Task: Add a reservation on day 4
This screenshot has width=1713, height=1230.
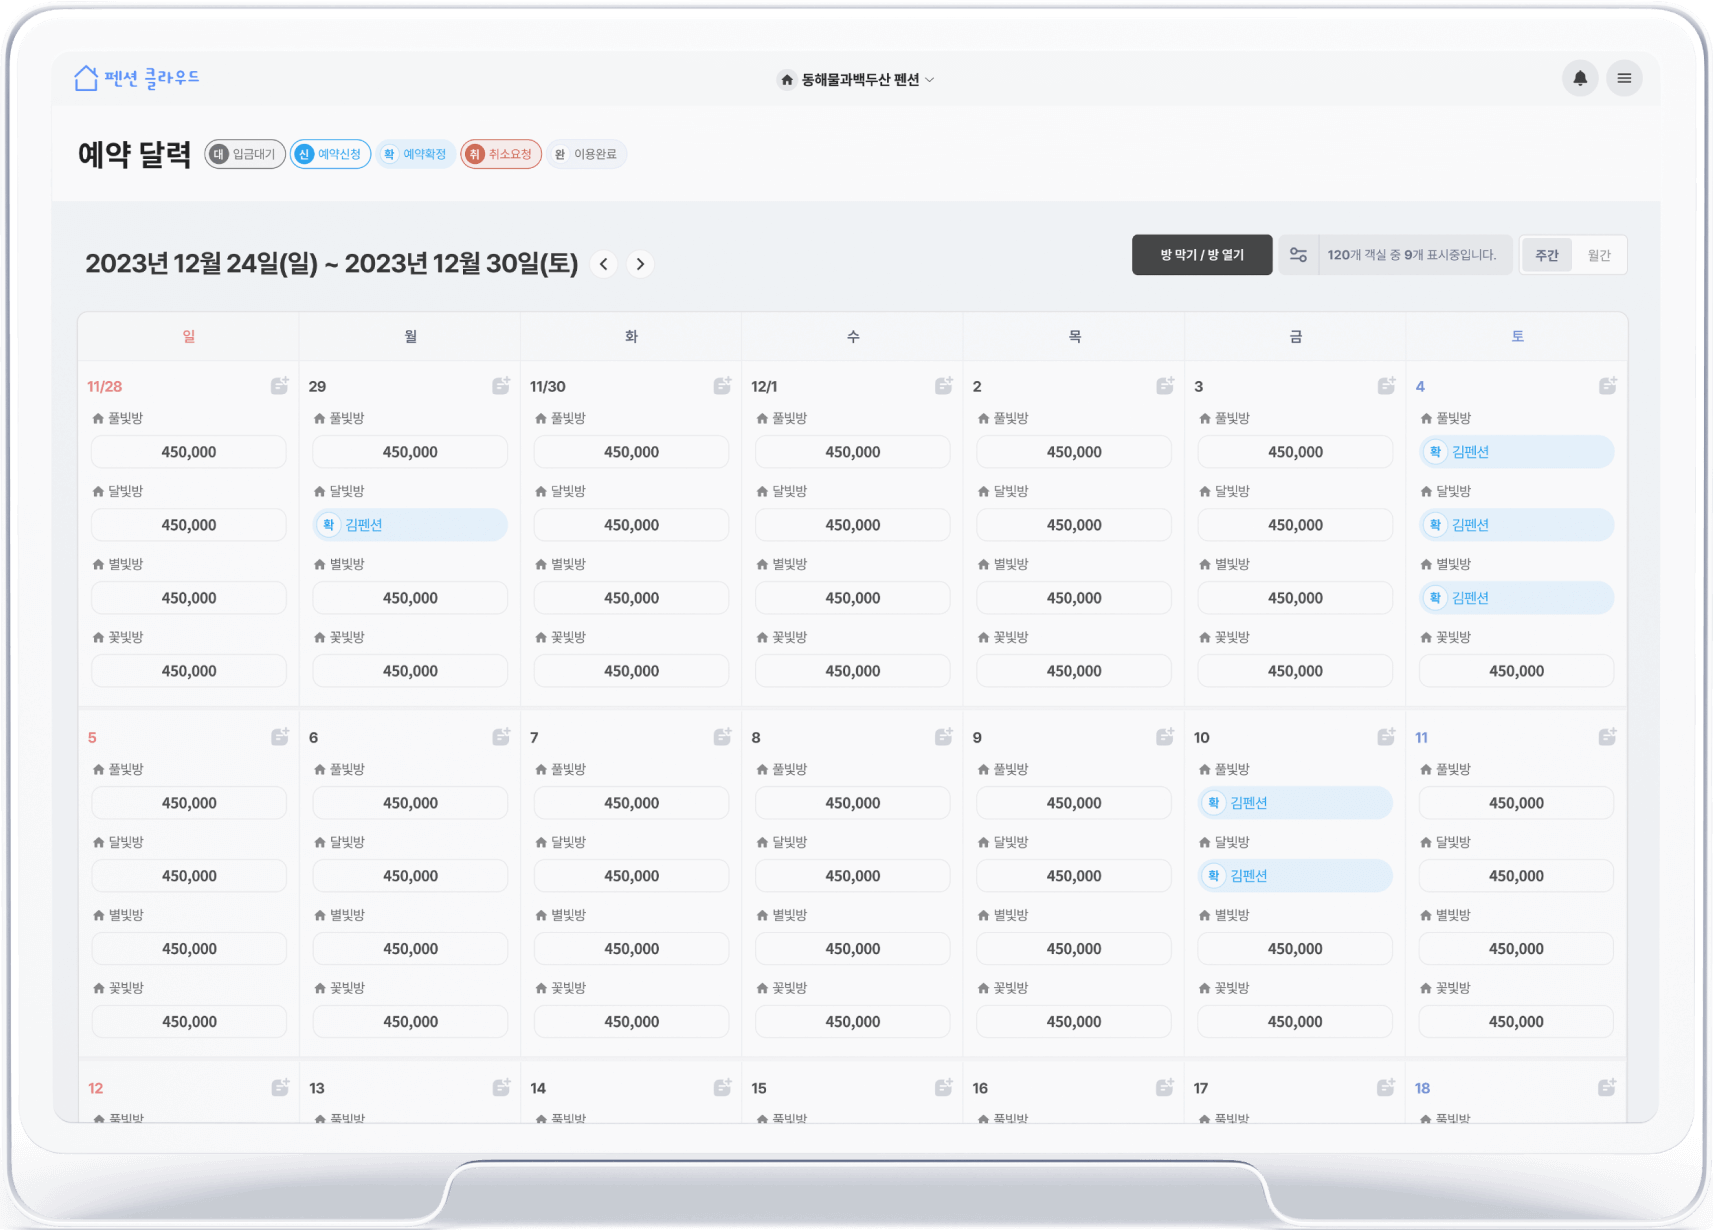Action: click(1607, 386)
